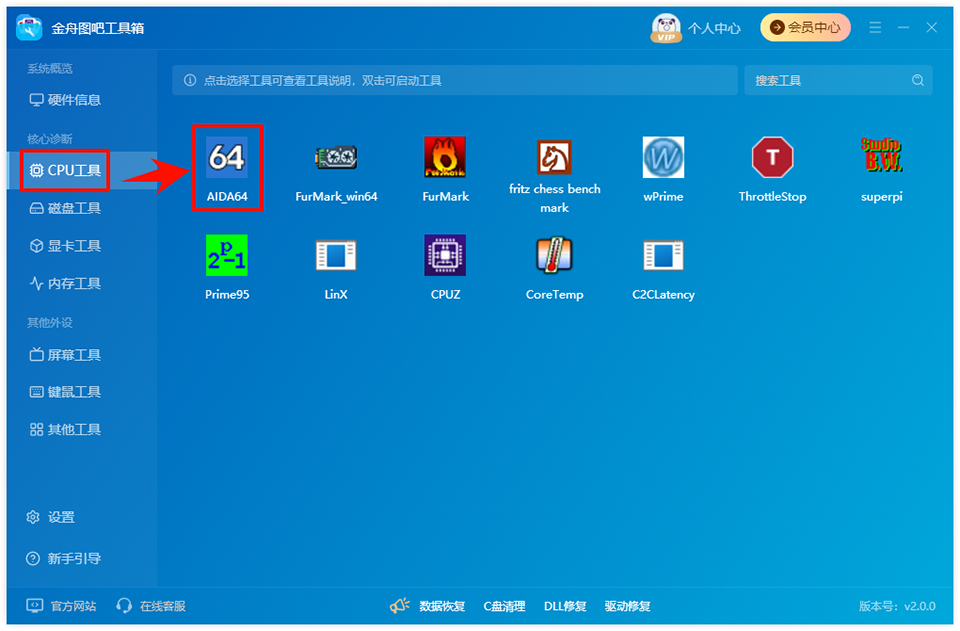Click the info icon in the hint bar
960x631 pixels.
click(190, 80)
